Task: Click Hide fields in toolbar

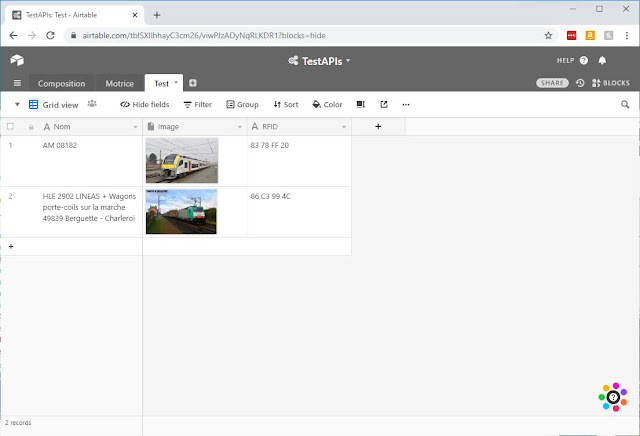Action: coord(144,105)
